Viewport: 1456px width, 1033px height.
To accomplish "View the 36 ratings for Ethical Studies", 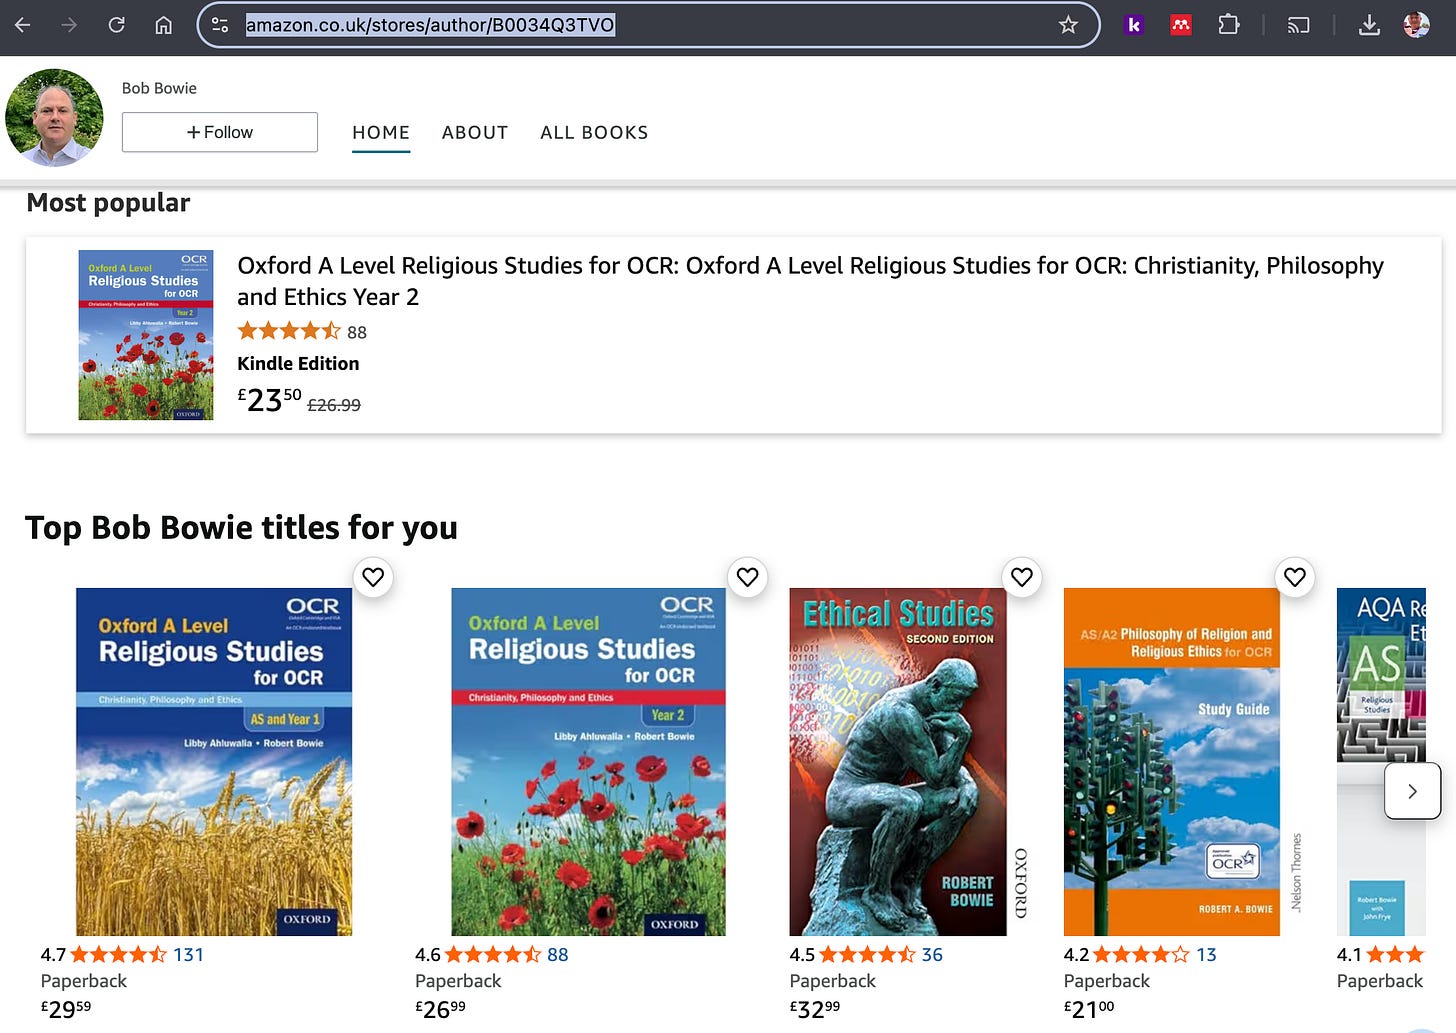I will tap(932, 955).
